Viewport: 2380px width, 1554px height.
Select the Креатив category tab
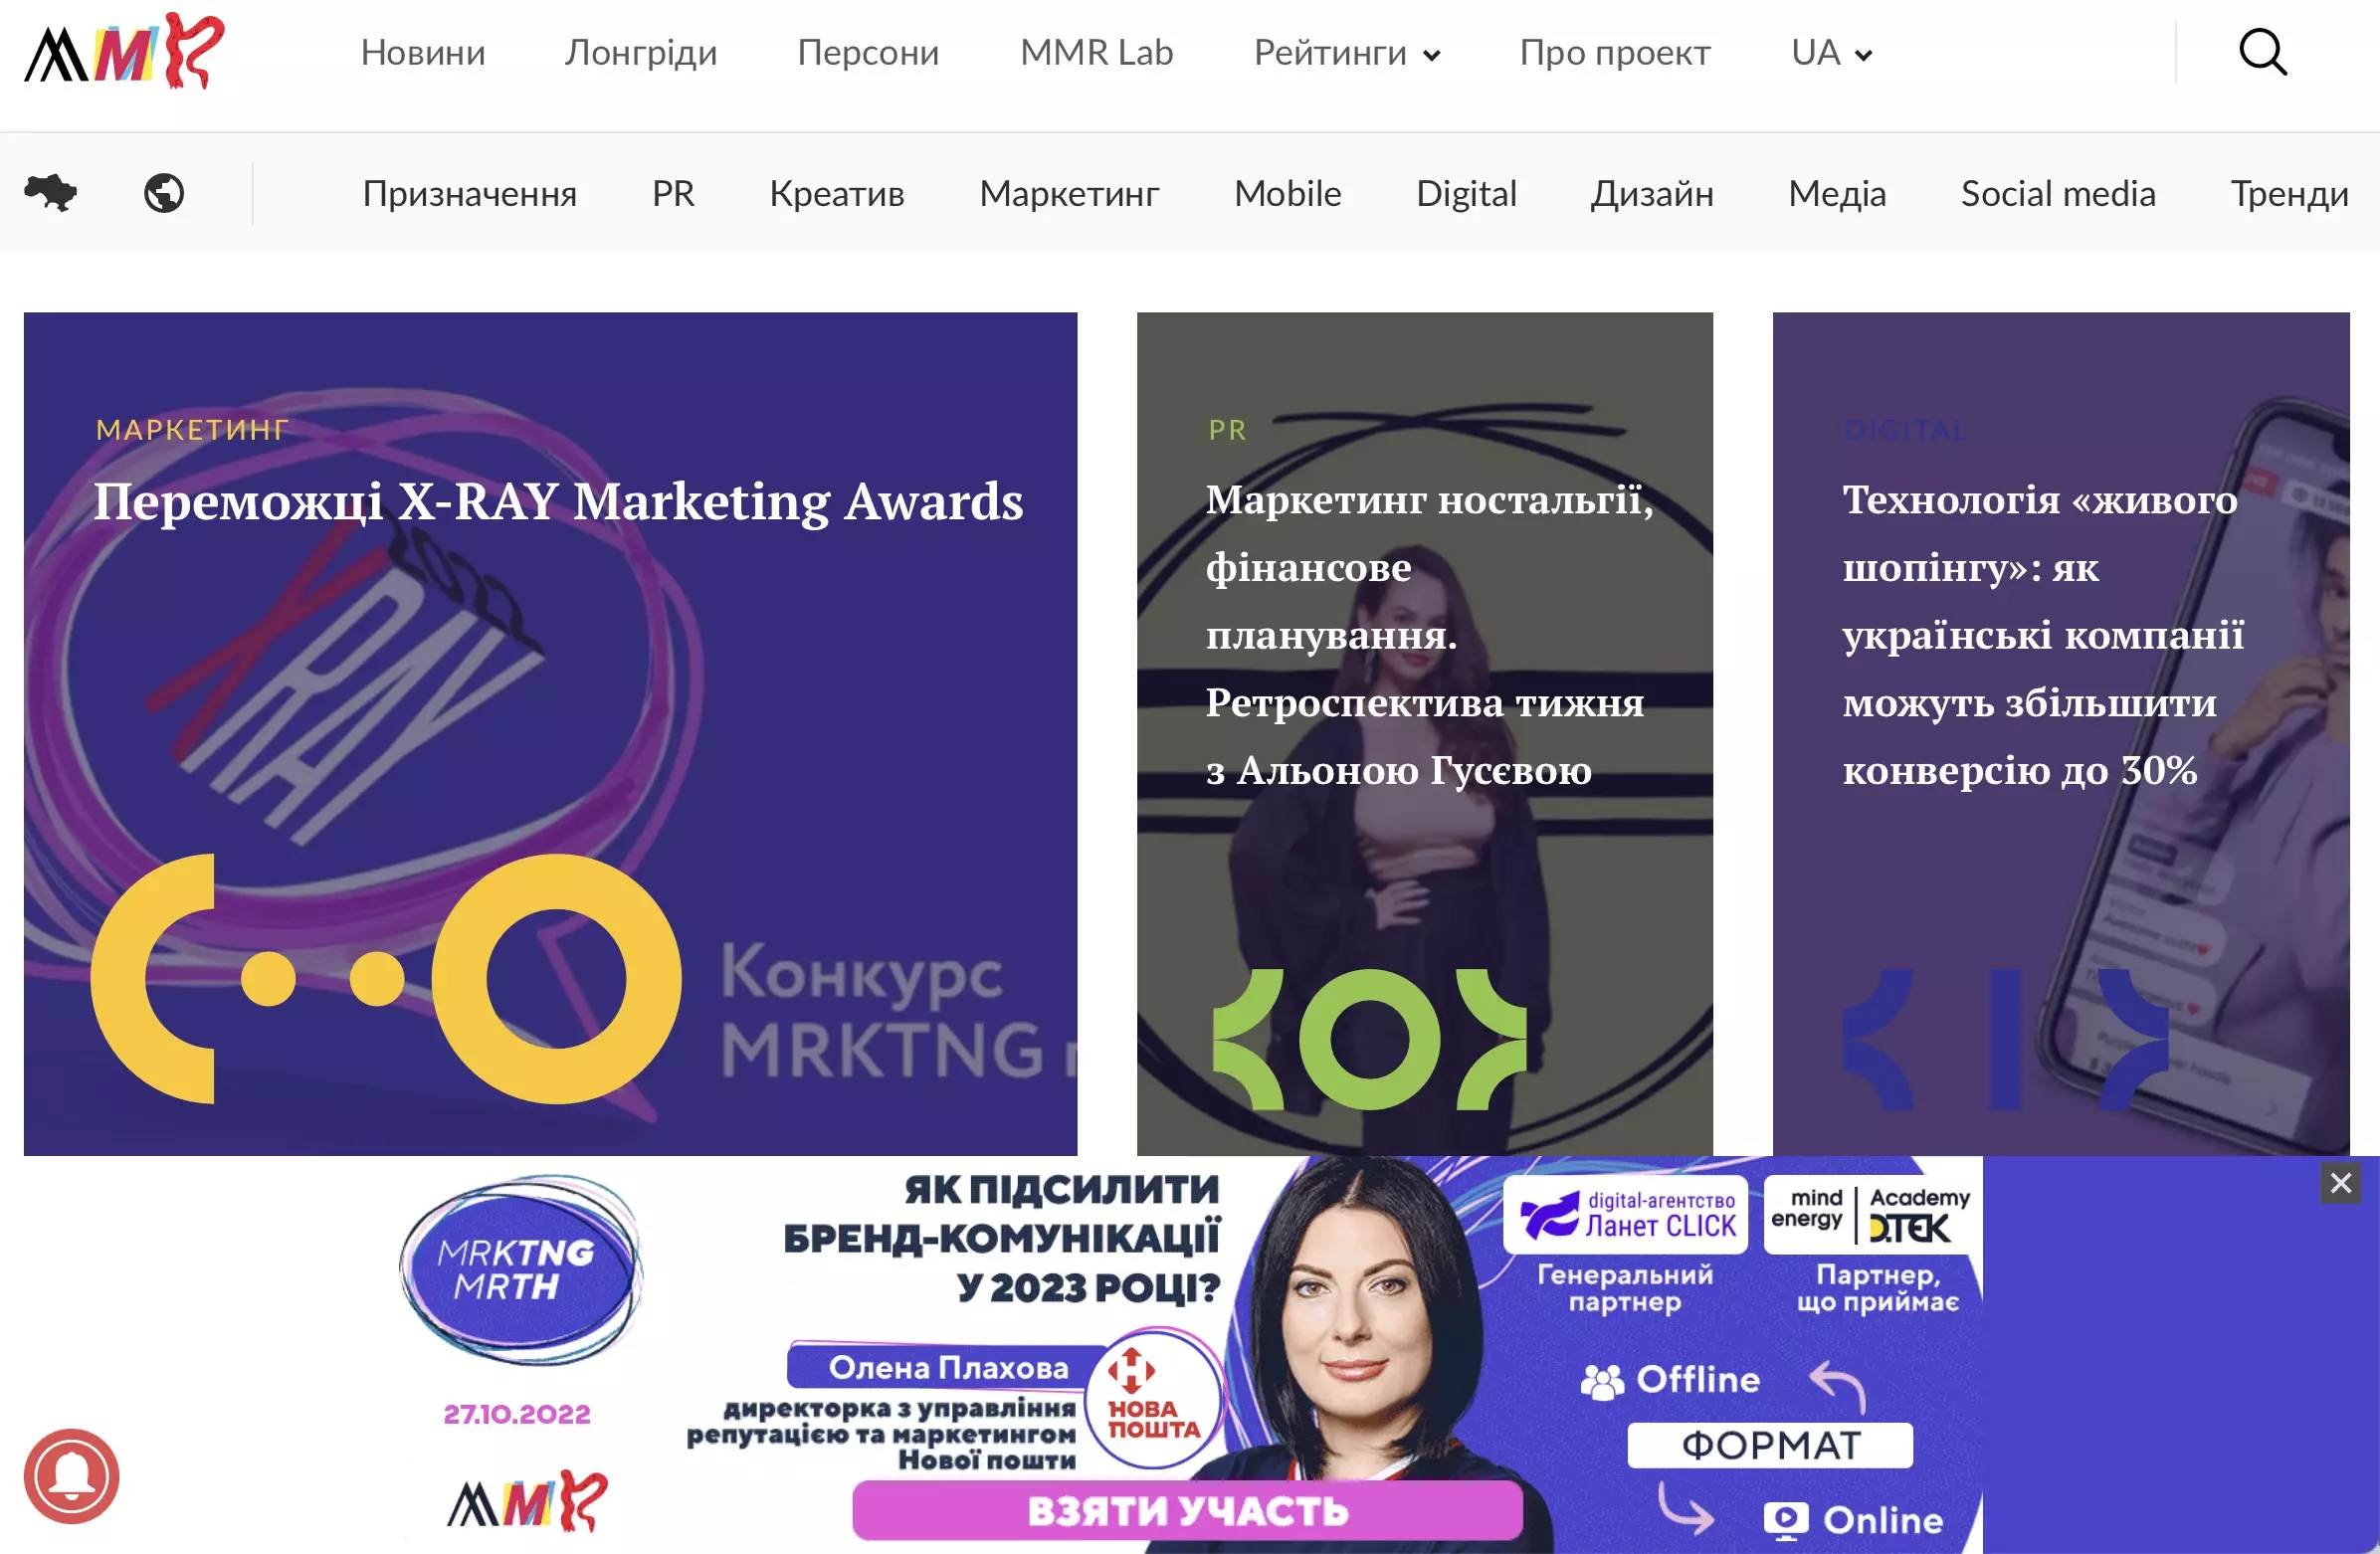(837, 193)
